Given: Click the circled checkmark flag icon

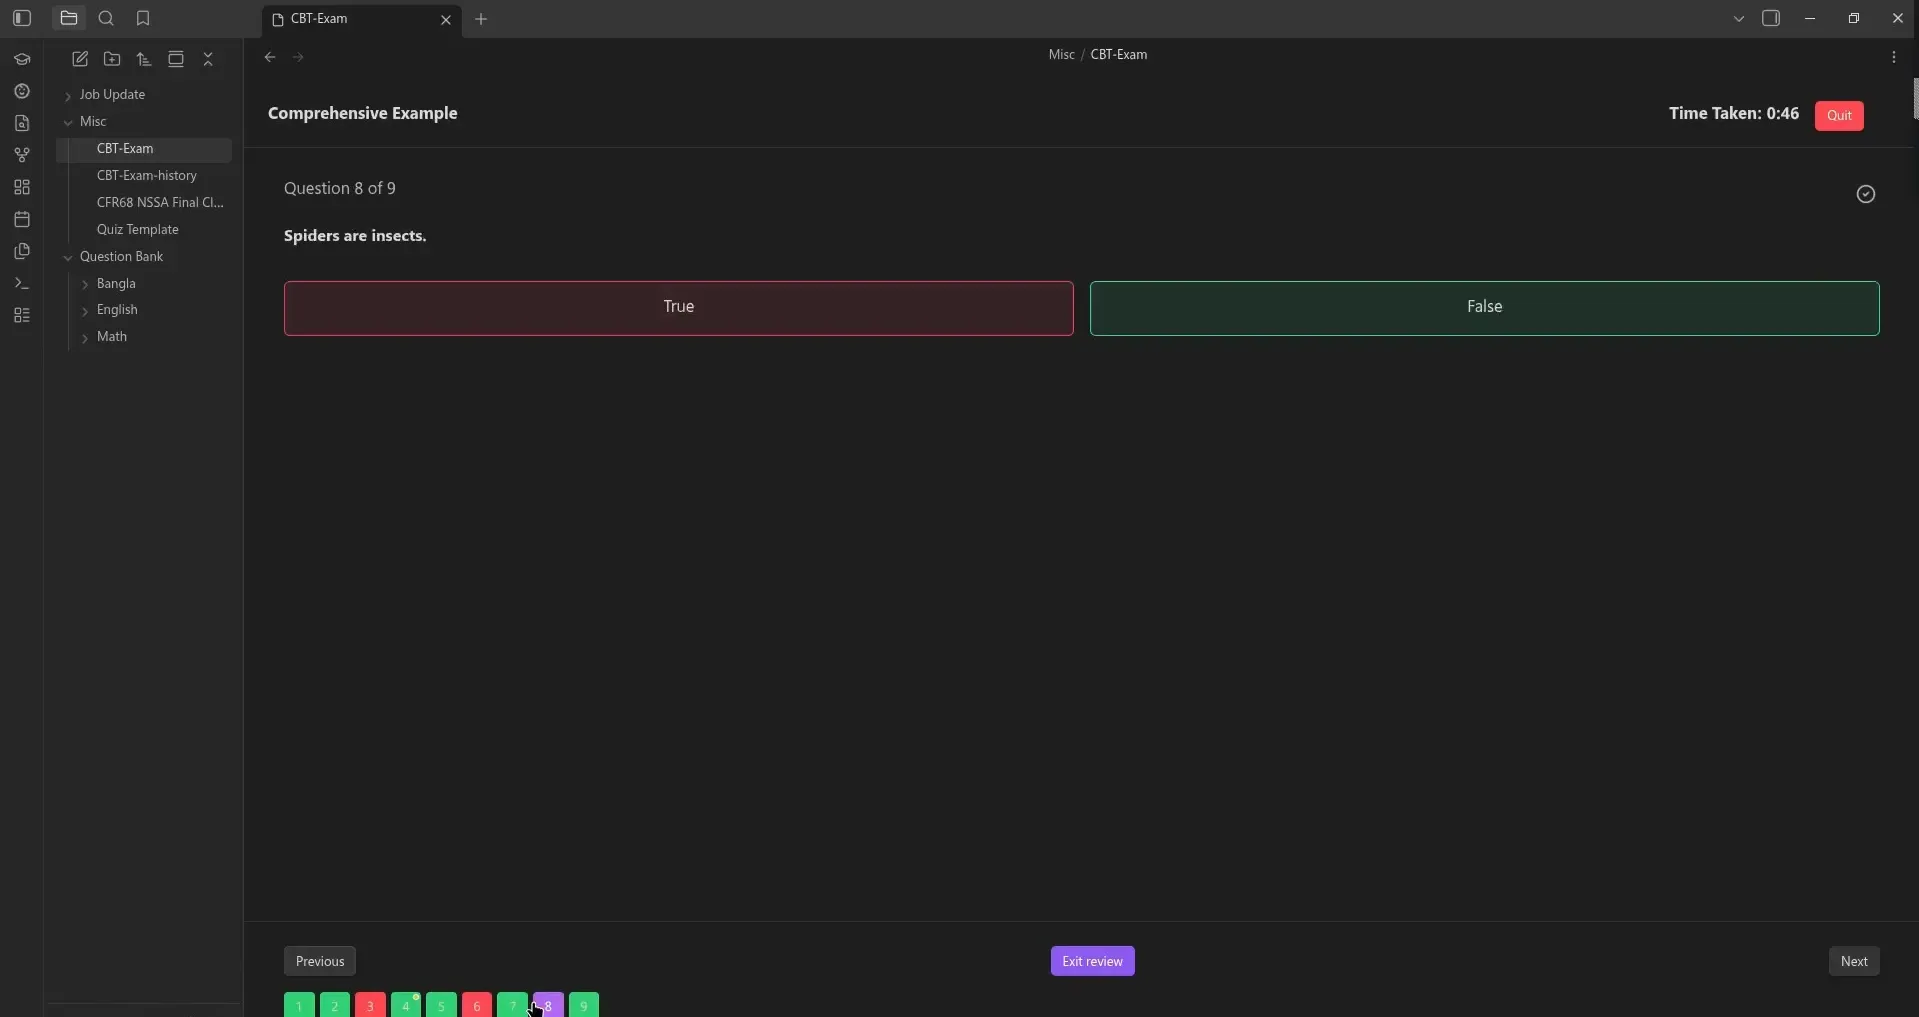Looking at the screenshot, I should coord(1866,195).
